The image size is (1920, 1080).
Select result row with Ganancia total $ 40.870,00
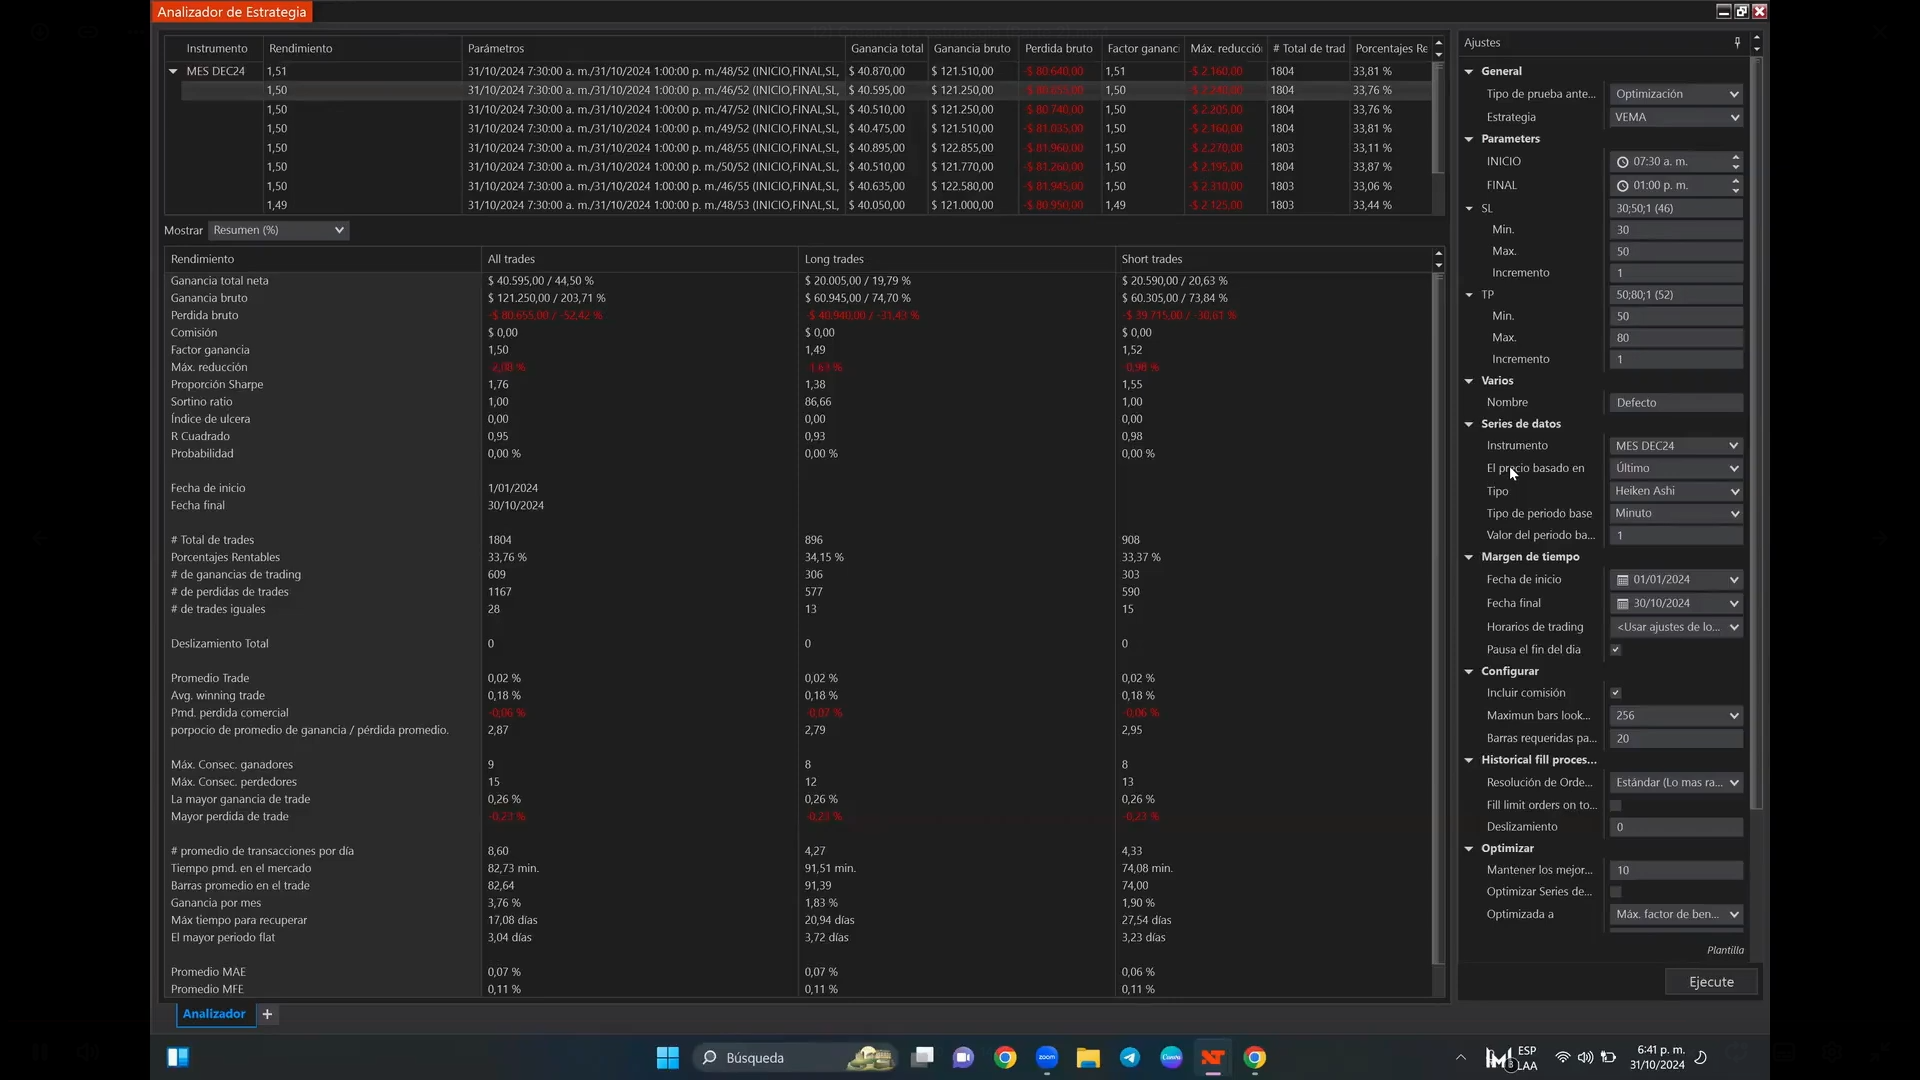(x=806, y=71)
